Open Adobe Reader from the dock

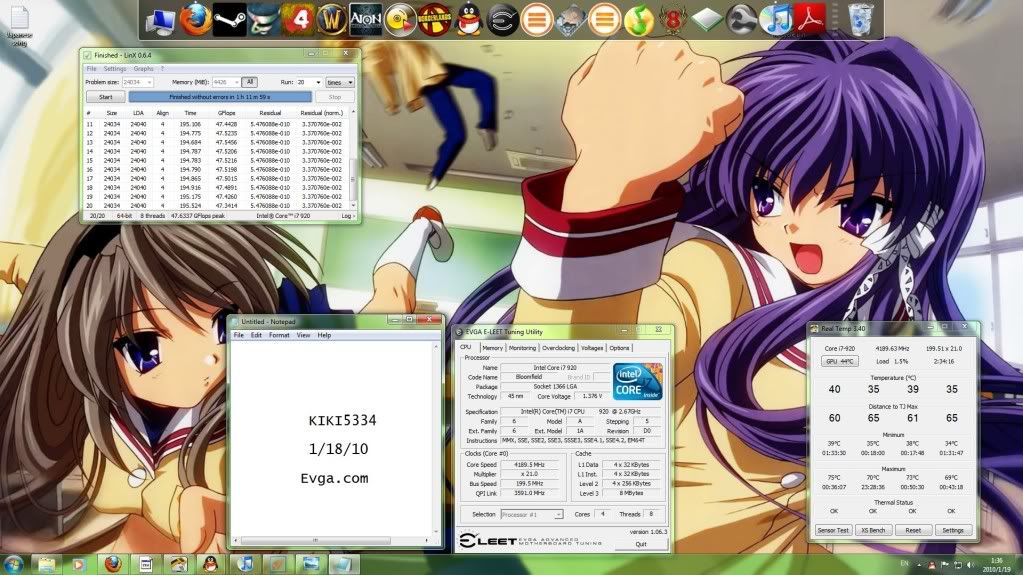808,18
